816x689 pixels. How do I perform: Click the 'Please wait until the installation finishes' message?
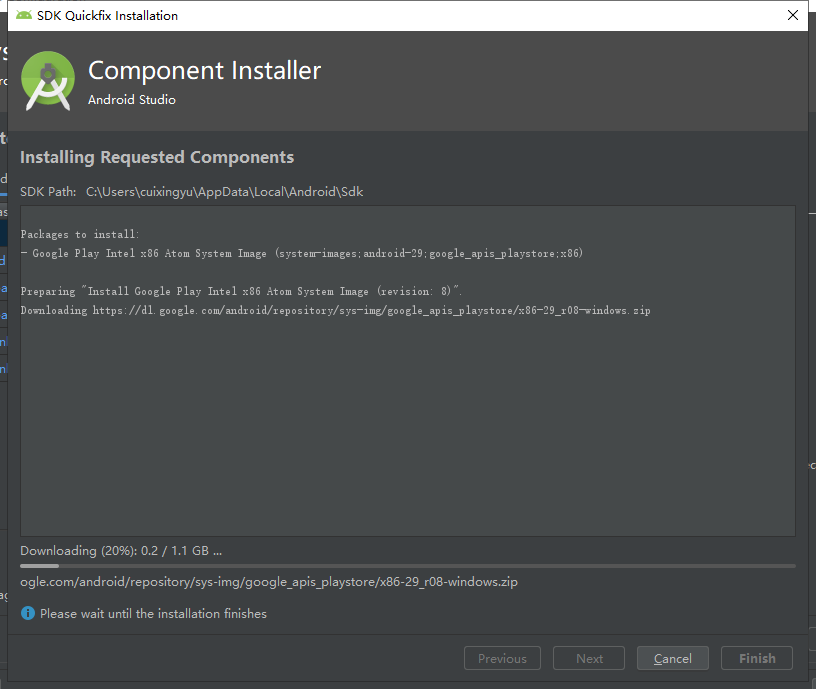(153, 613)
